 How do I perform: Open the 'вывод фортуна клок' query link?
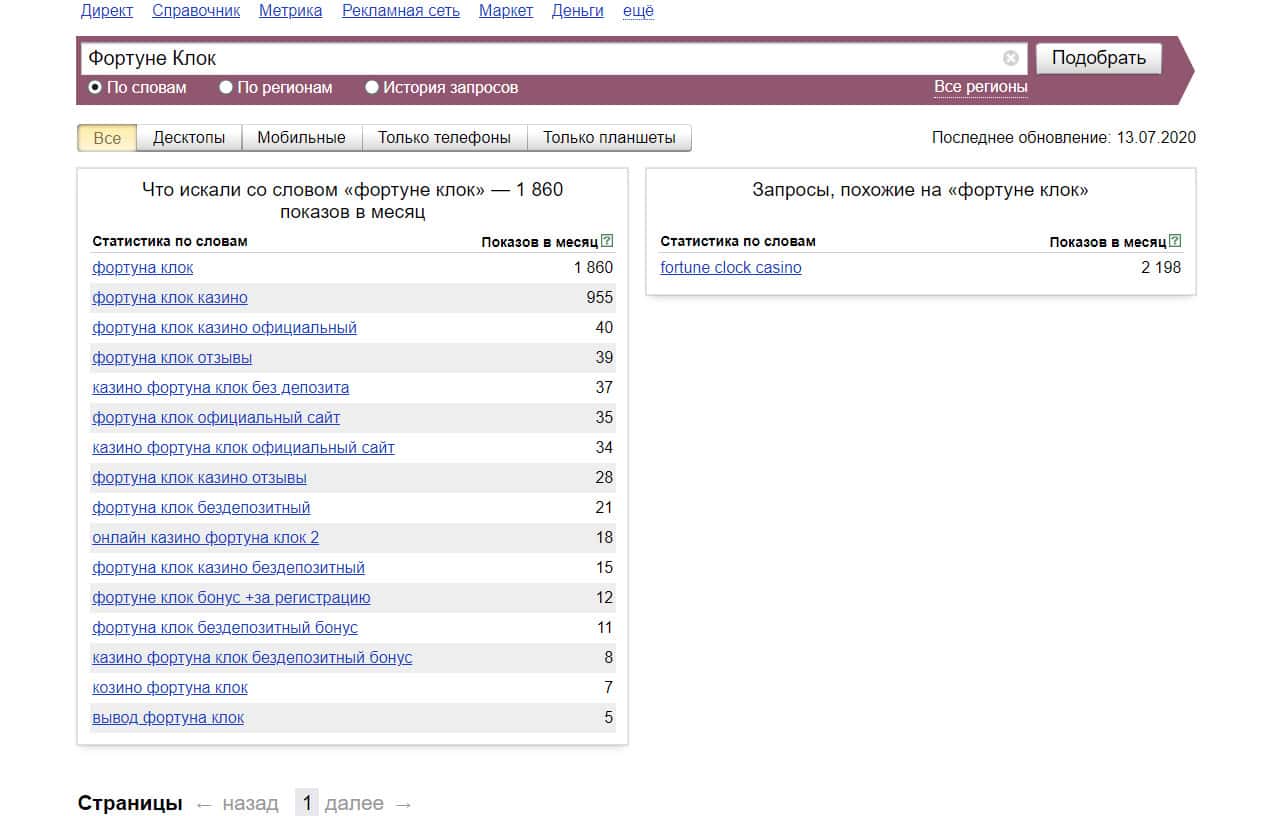click(168, 718)
